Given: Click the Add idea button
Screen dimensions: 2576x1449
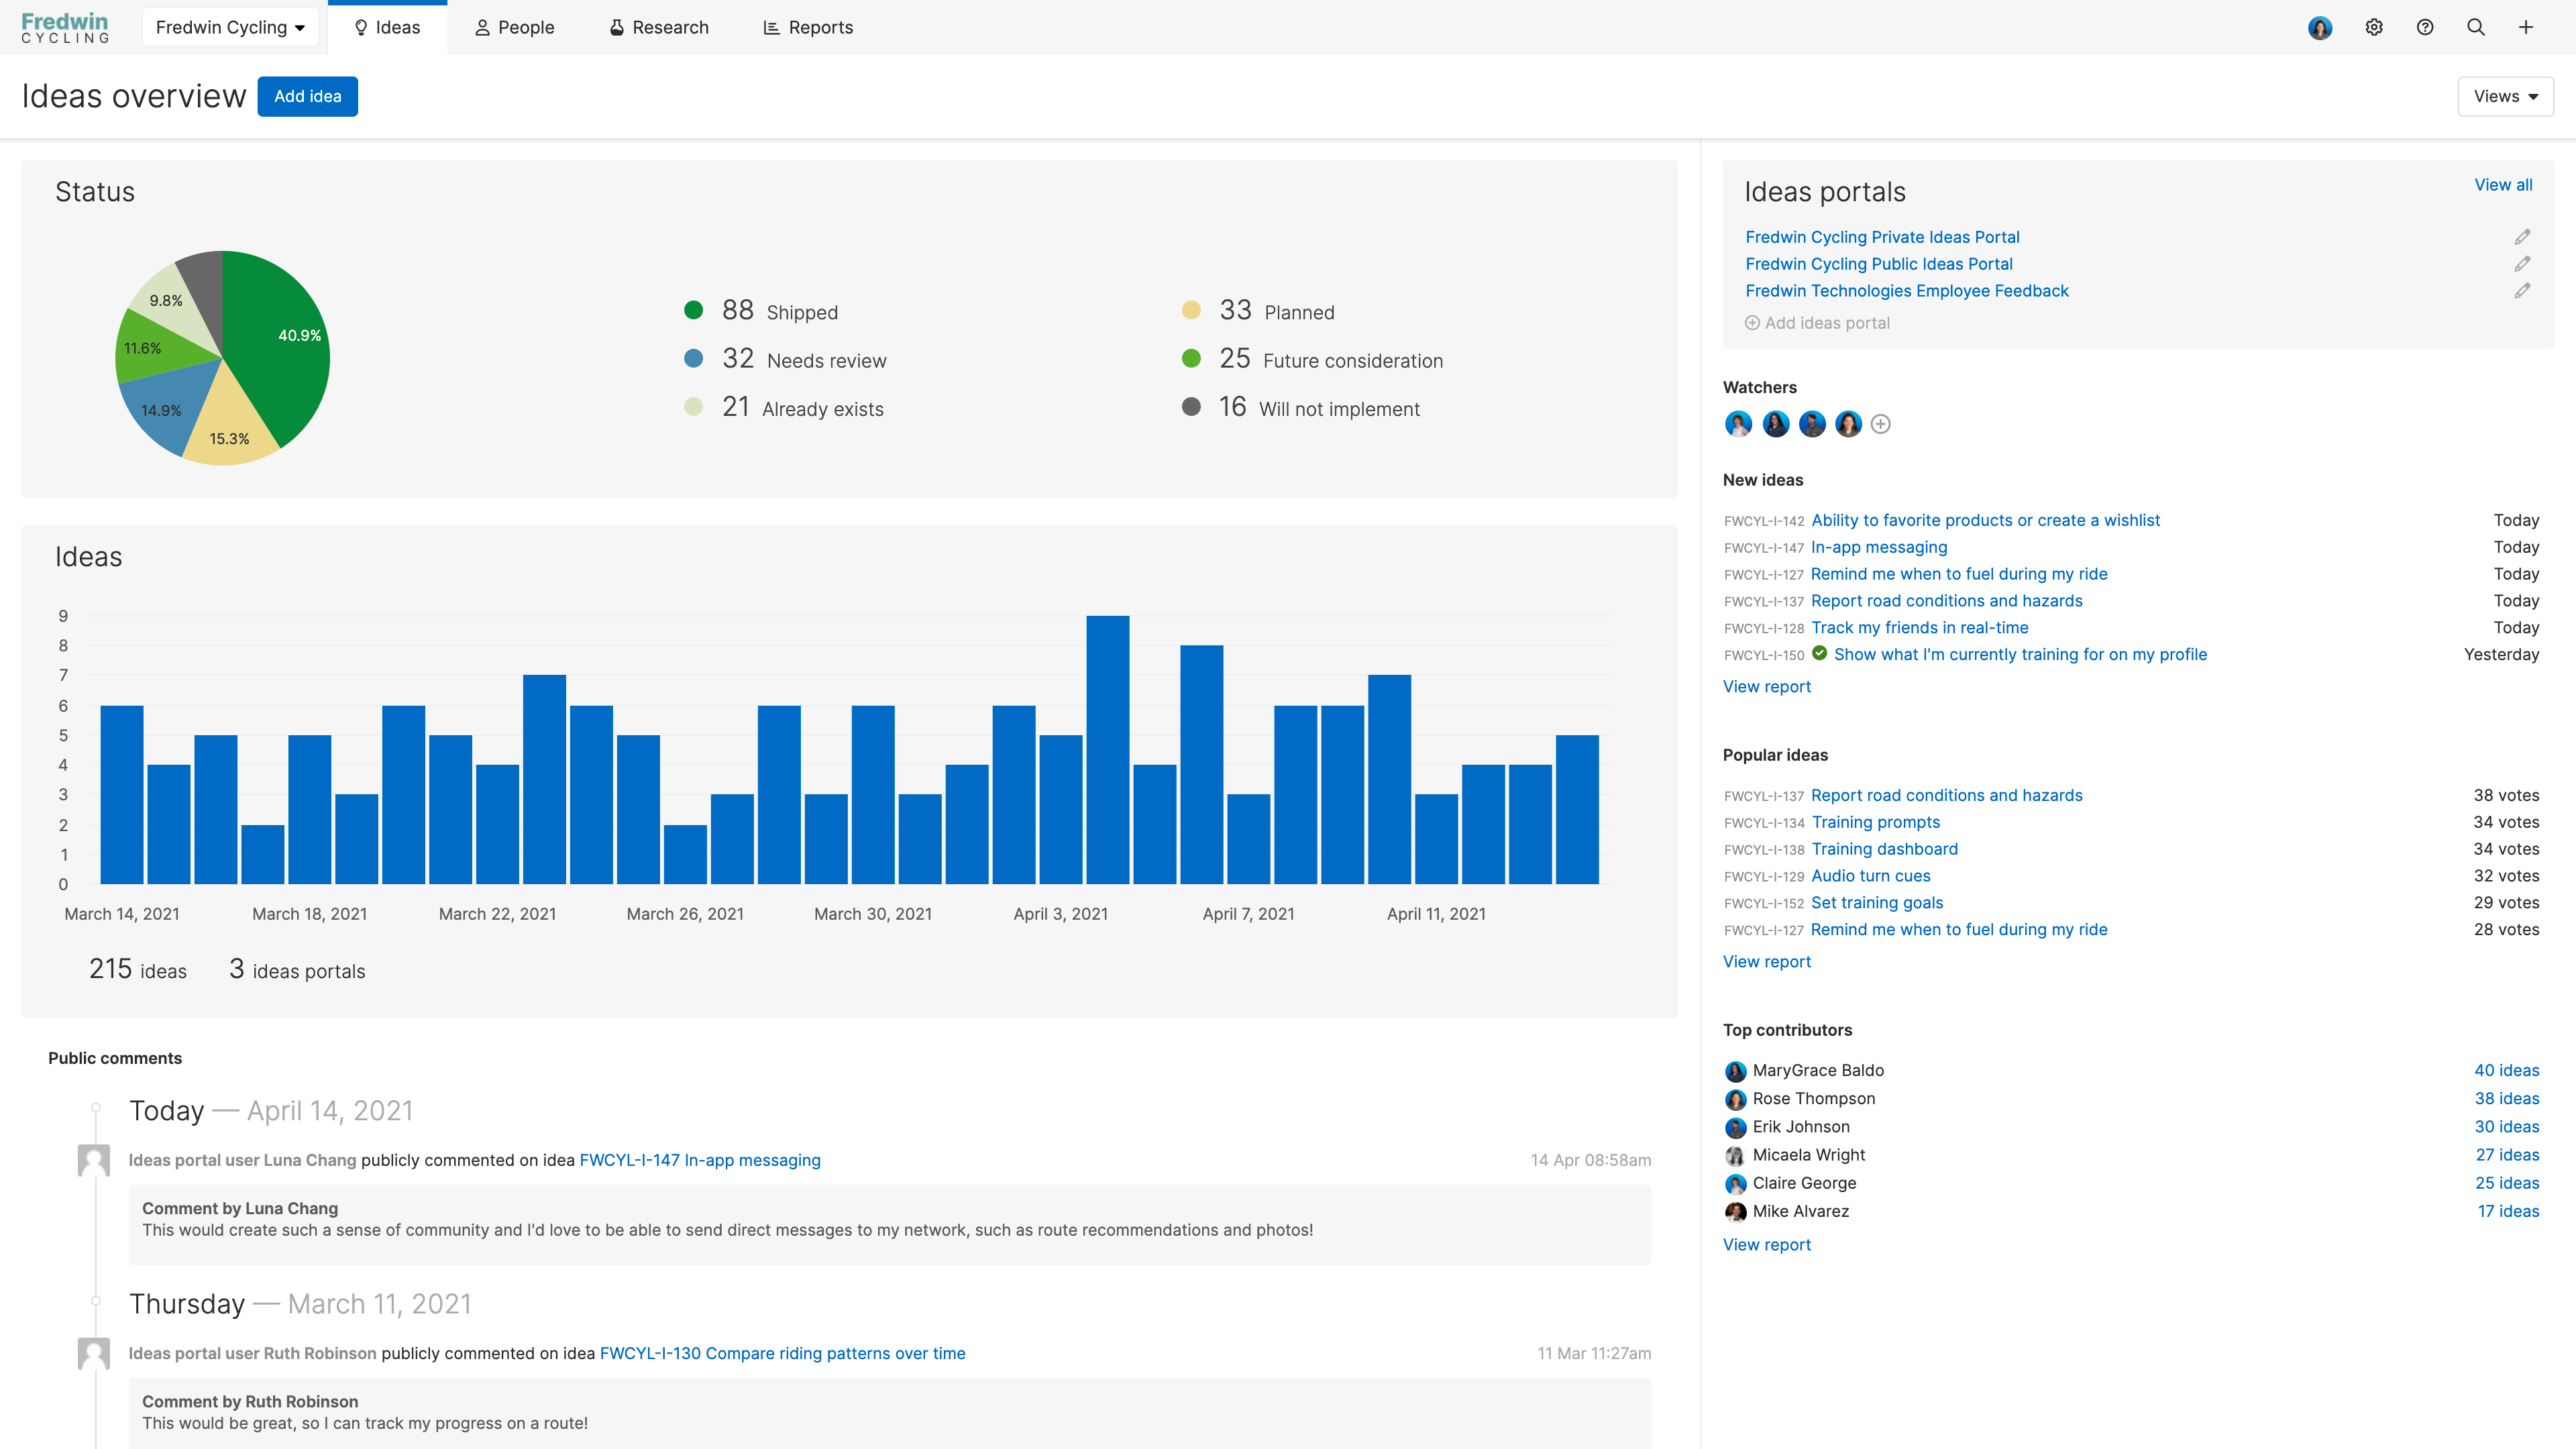Looking at the screenshot, I should pyautogui.click(x=307, y=96).
